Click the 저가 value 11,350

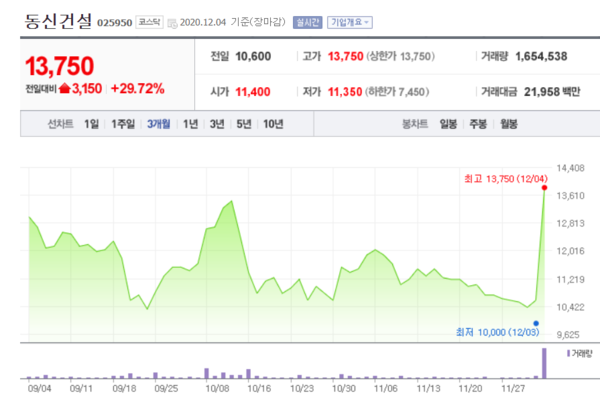tap(345, 92)
